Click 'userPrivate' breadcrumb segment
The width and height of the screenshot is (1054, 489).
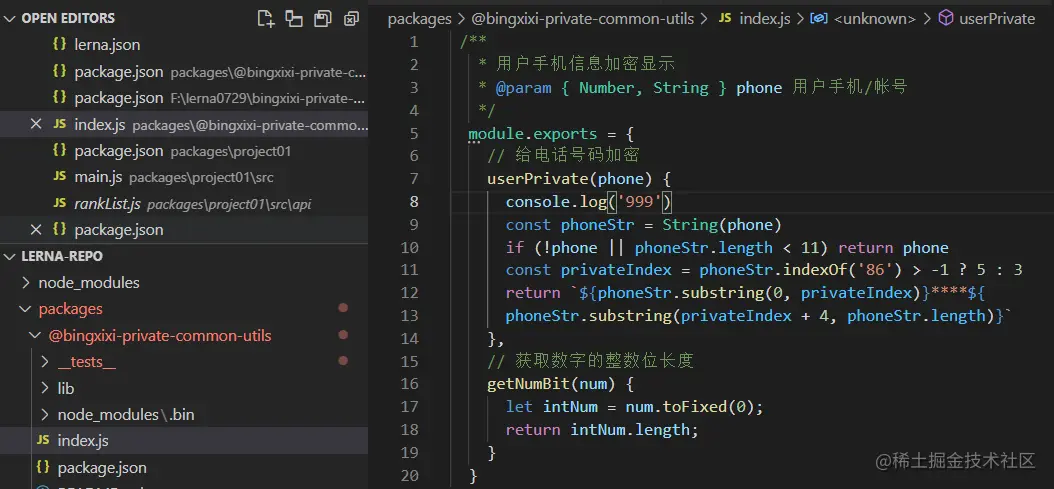997,19
